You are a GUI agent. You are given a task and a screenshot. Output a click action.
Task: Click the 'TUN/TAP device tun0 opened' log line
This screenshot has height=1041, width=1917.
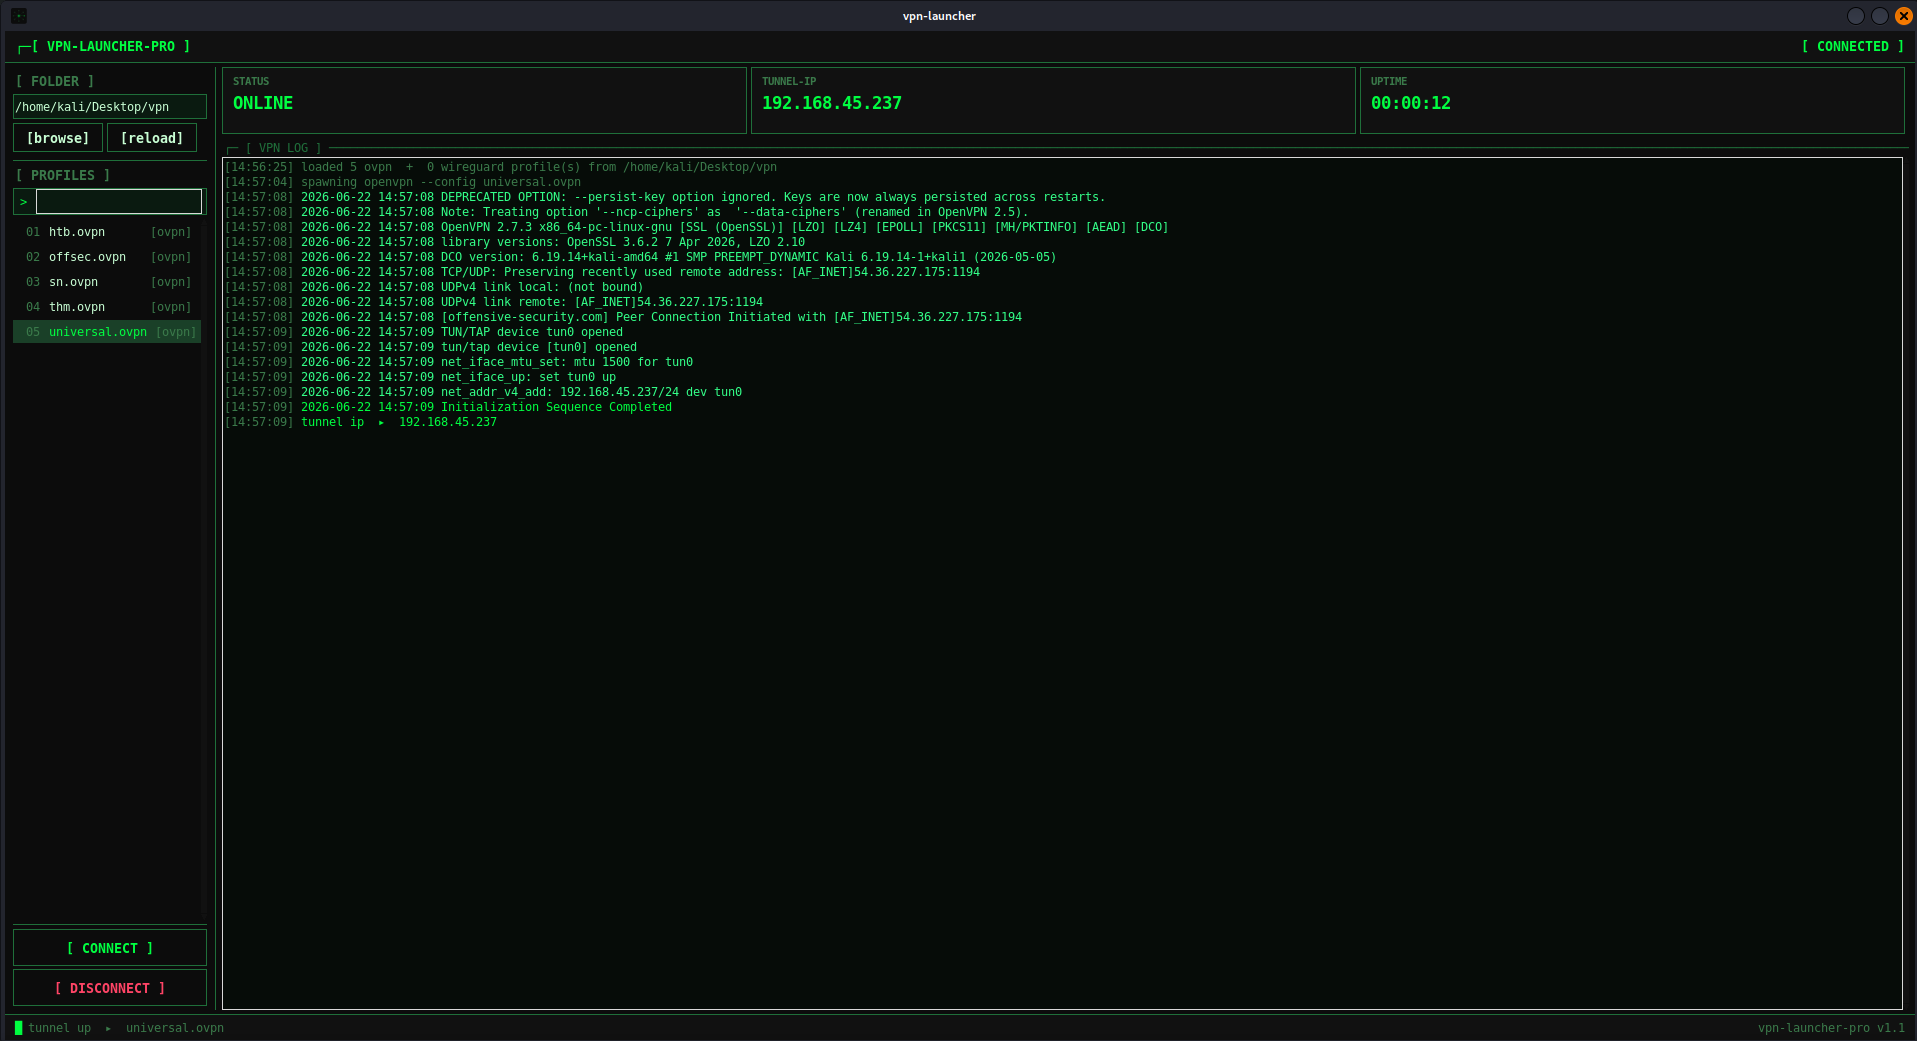click(424, 332)
